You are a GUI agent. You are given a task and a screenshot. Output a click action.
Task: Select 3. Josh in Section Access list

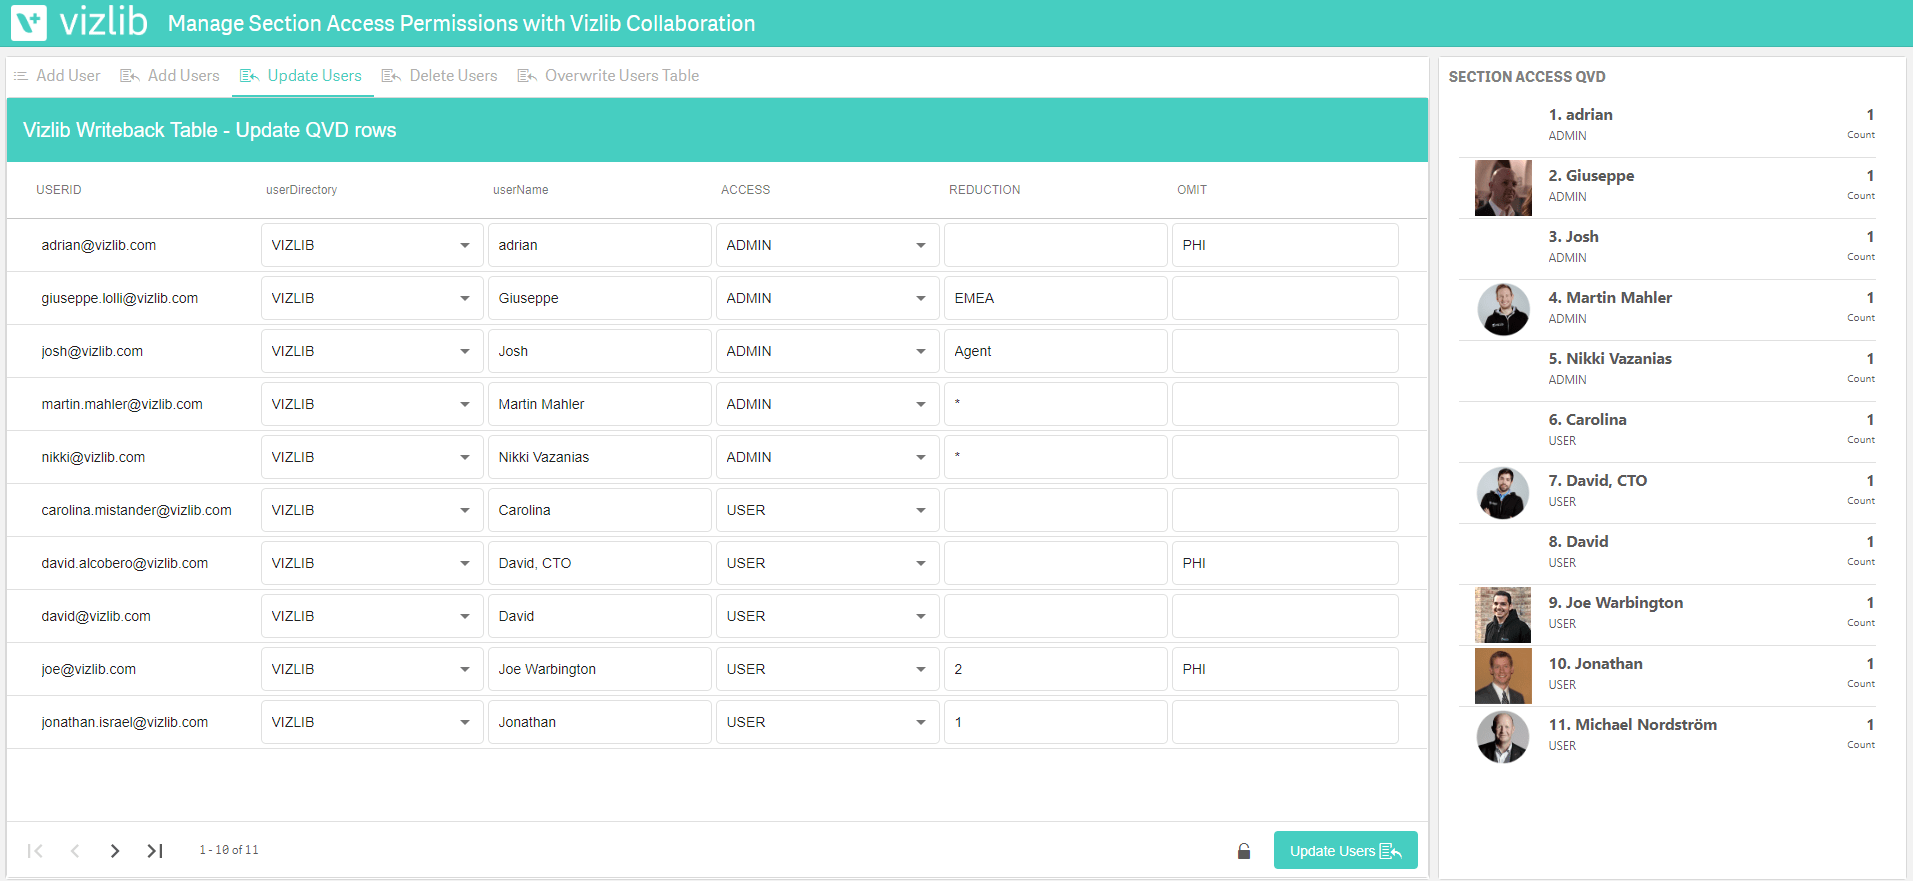tap(1667, 248)
